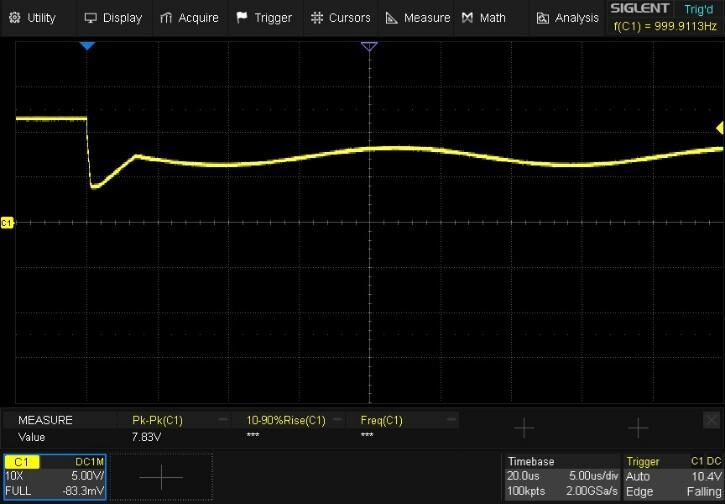Click the SIGLENT logo

click(x=639, y=8)
